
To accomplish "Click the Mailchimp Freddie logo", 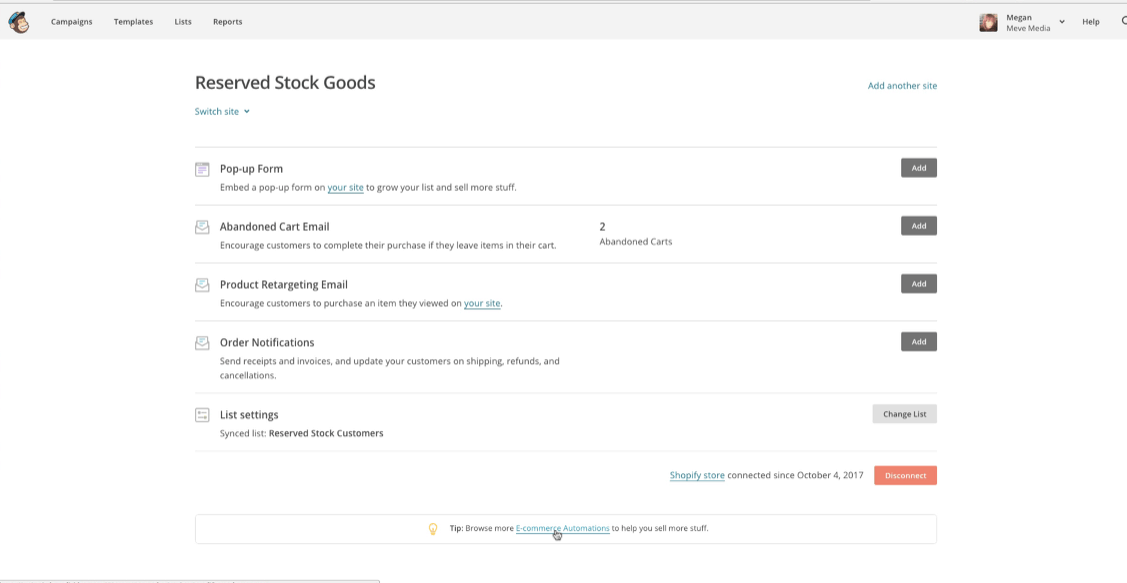I will click(x=19, y=22).
